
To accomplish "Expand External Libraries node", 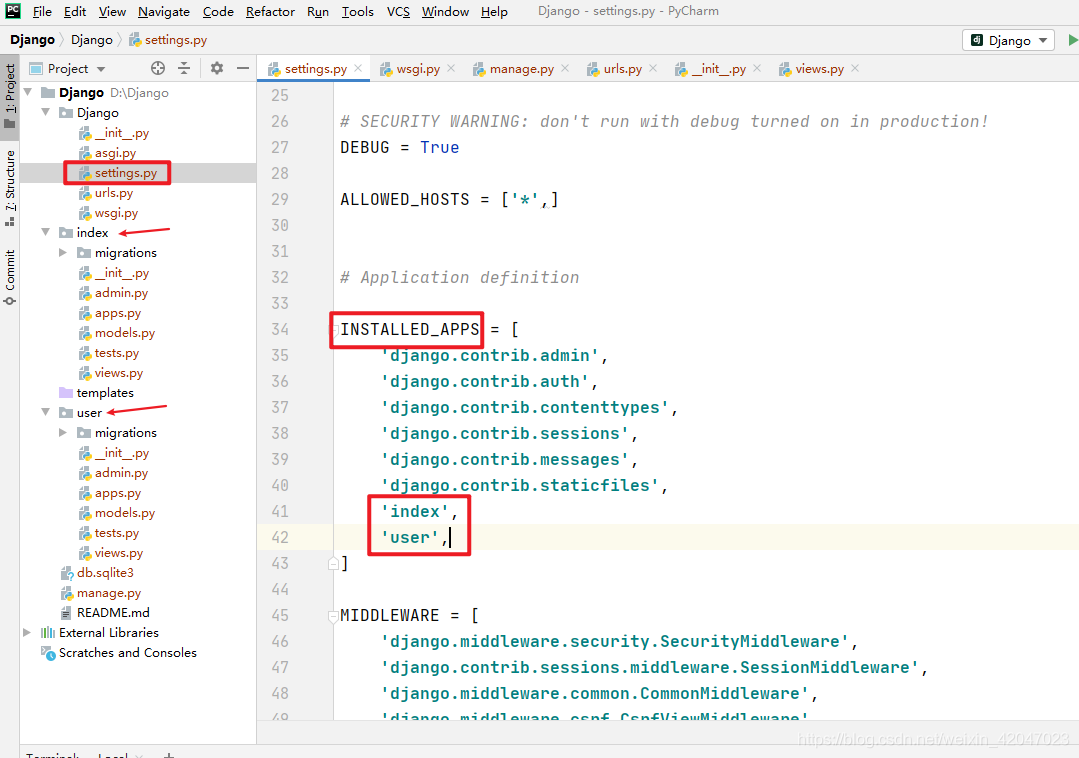I will point(27,632).
